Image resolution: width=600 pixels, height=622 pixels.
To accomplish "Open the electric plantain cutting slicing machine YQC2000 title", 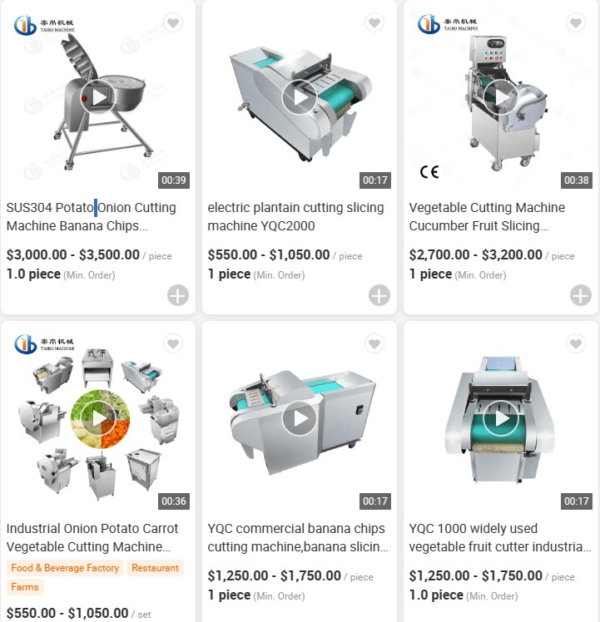I will 296,217.
